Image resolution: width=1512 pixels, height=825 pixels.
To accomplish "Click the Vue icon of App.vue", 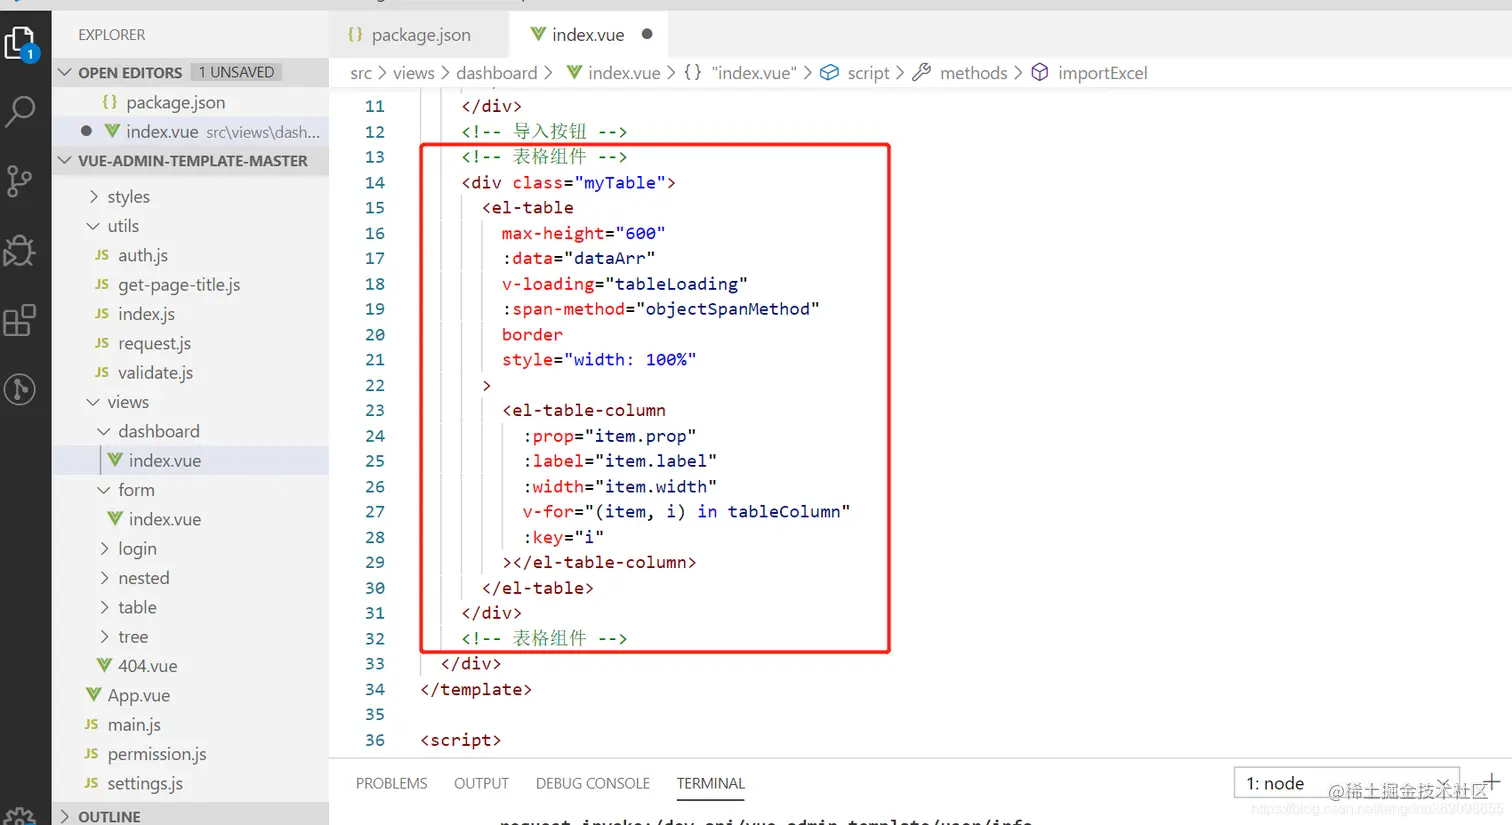I will (94, 695).
